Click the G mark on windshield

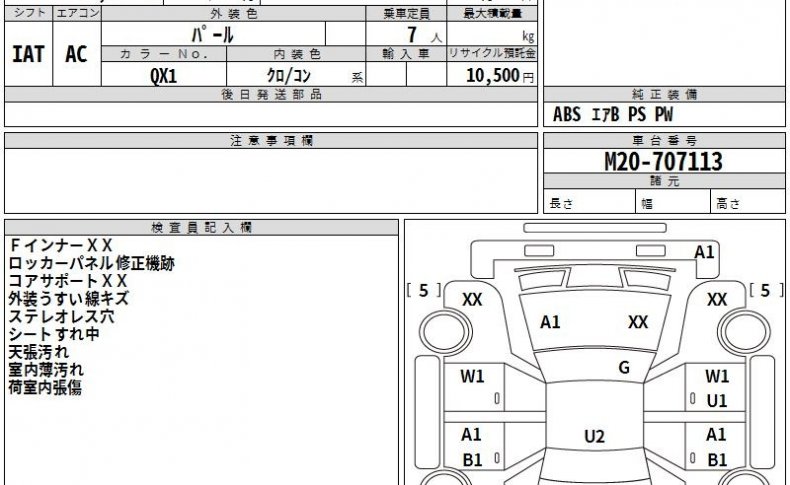click(624, 367)
